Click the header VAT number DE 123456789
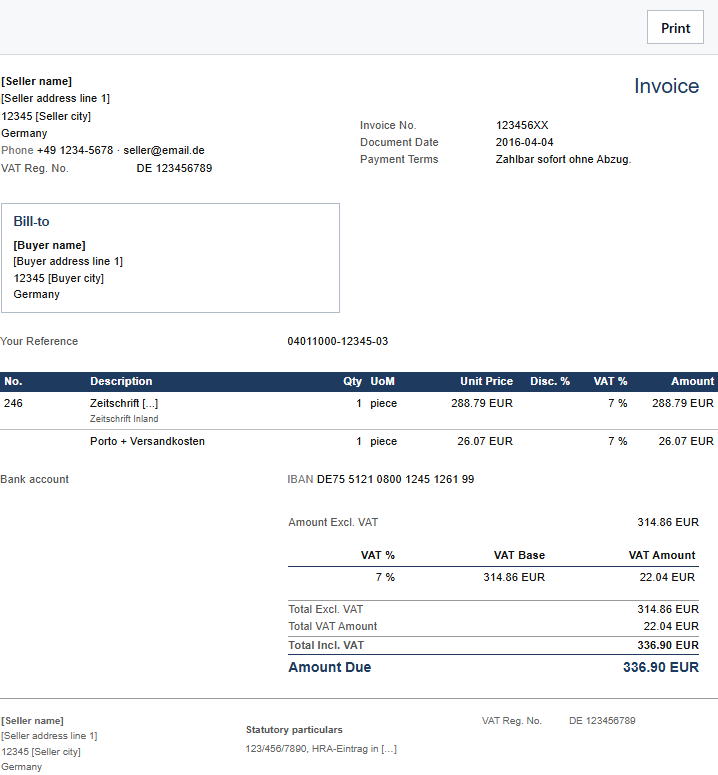Viewport: 718px width, 775px height. pos(174,168)
